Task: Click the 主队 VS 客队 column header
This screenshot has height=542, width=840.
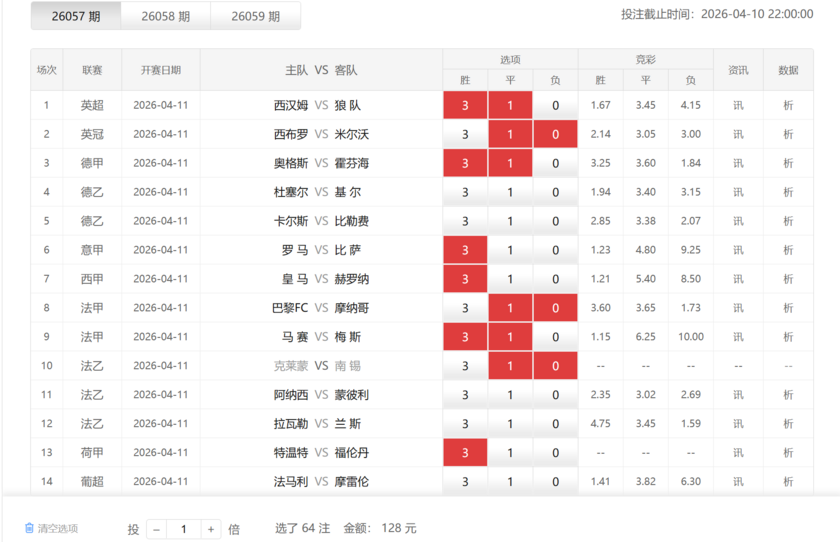Action: (321, 70)
